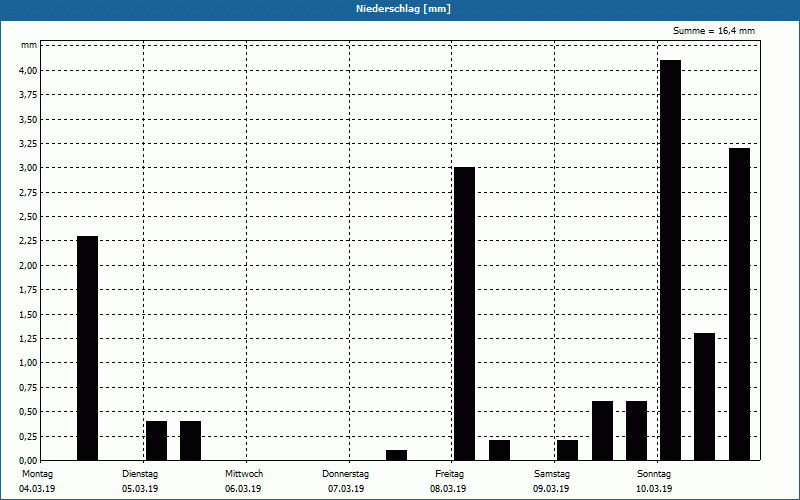This screenshot has width=800, height=500.
Task: Click the 1,3 mm bar on Sonntag
Action: (x=705, y=396)
